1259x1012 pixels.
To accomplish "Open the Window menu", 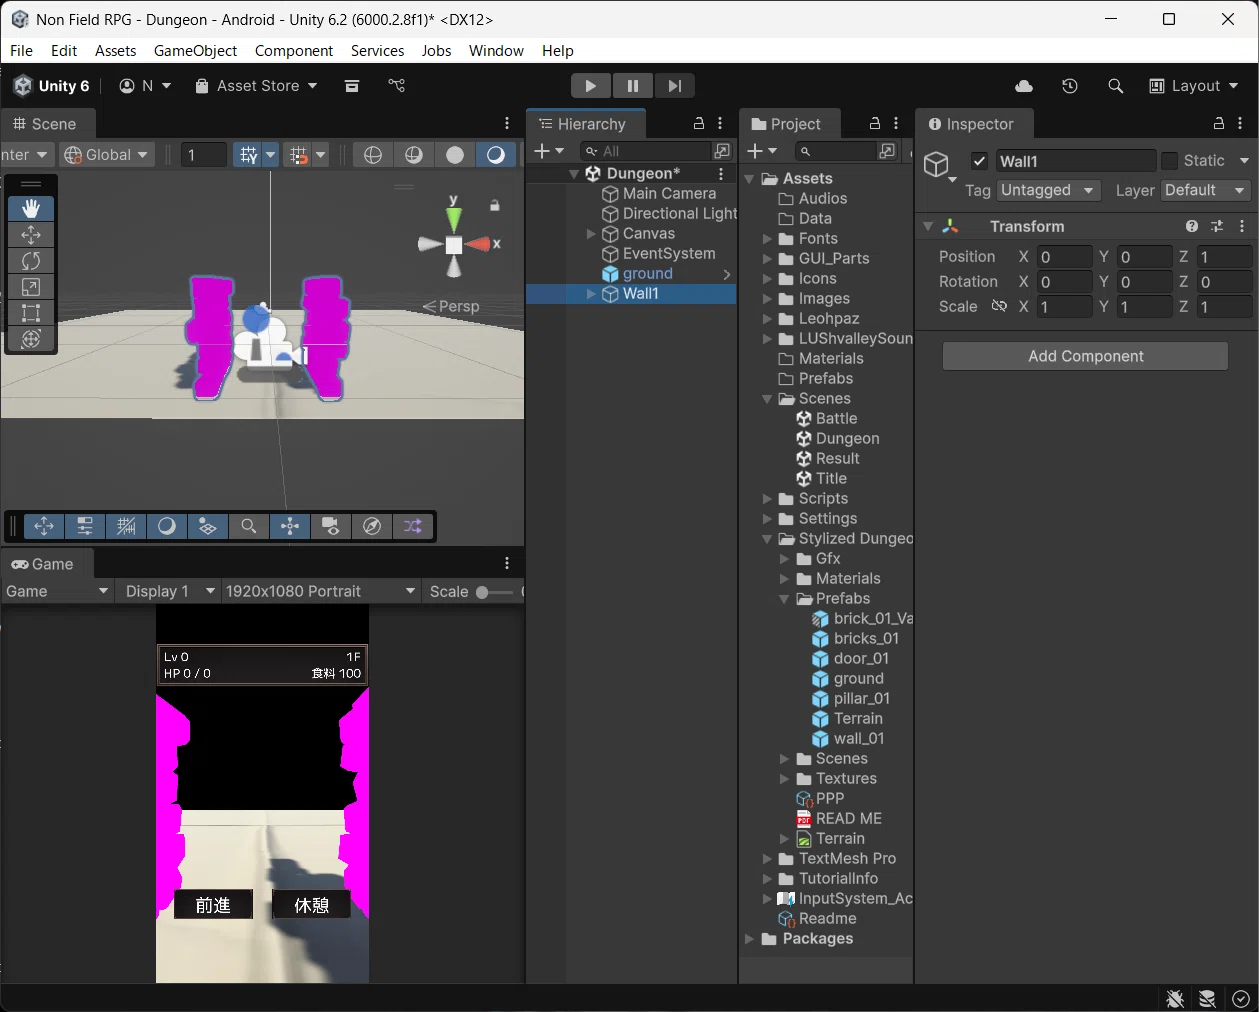I will [x=496, y=51].
